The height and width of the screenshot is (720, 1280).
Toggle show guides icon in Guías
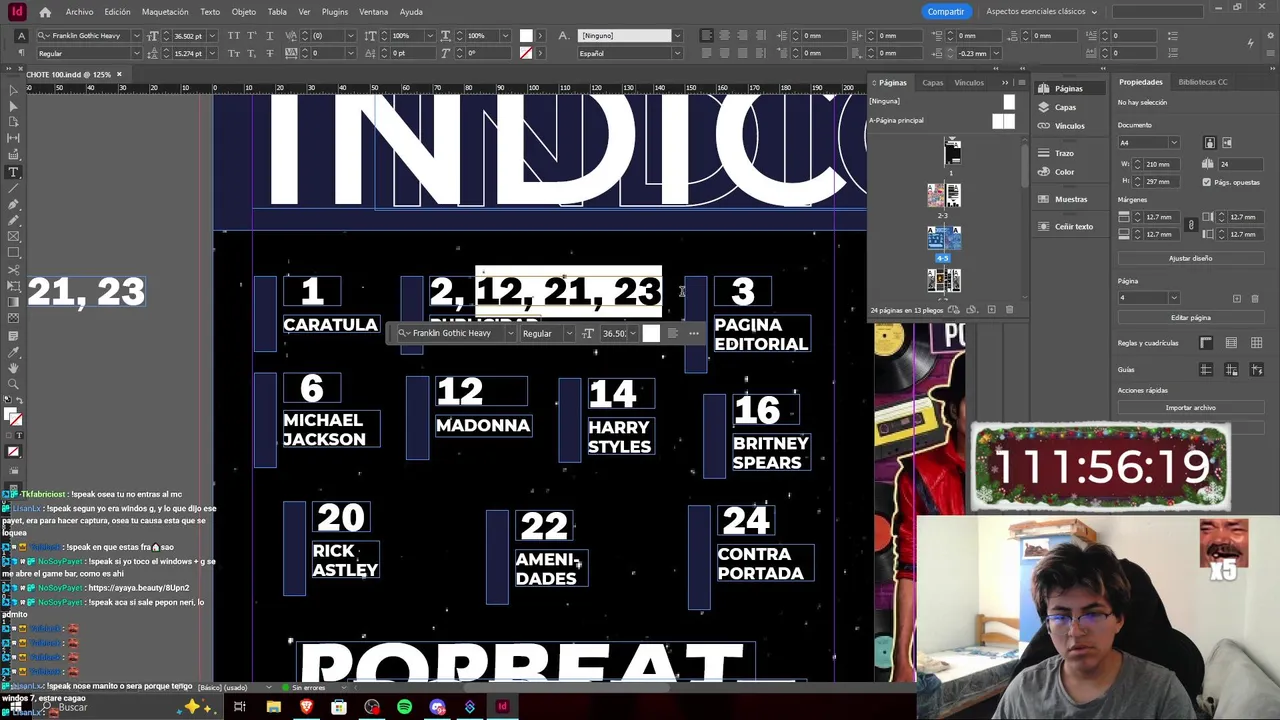(x=1206, y=370)
